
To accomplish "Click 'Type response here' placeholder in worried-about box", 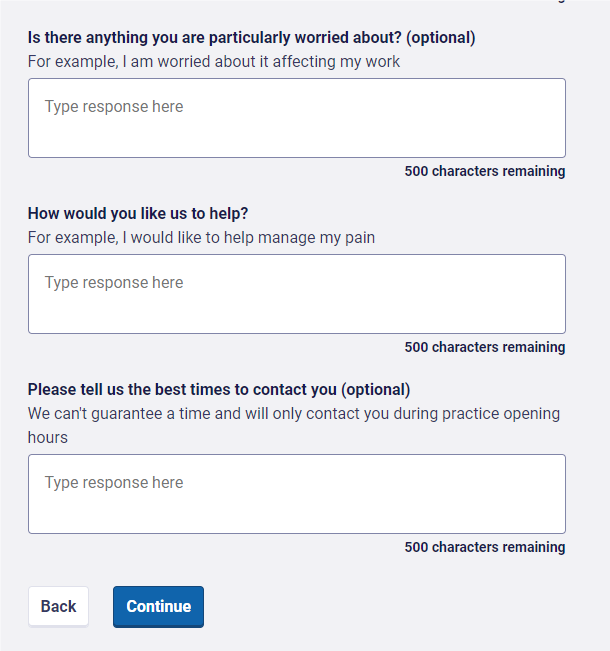I will pyautogui.click(x=114, y=107).
